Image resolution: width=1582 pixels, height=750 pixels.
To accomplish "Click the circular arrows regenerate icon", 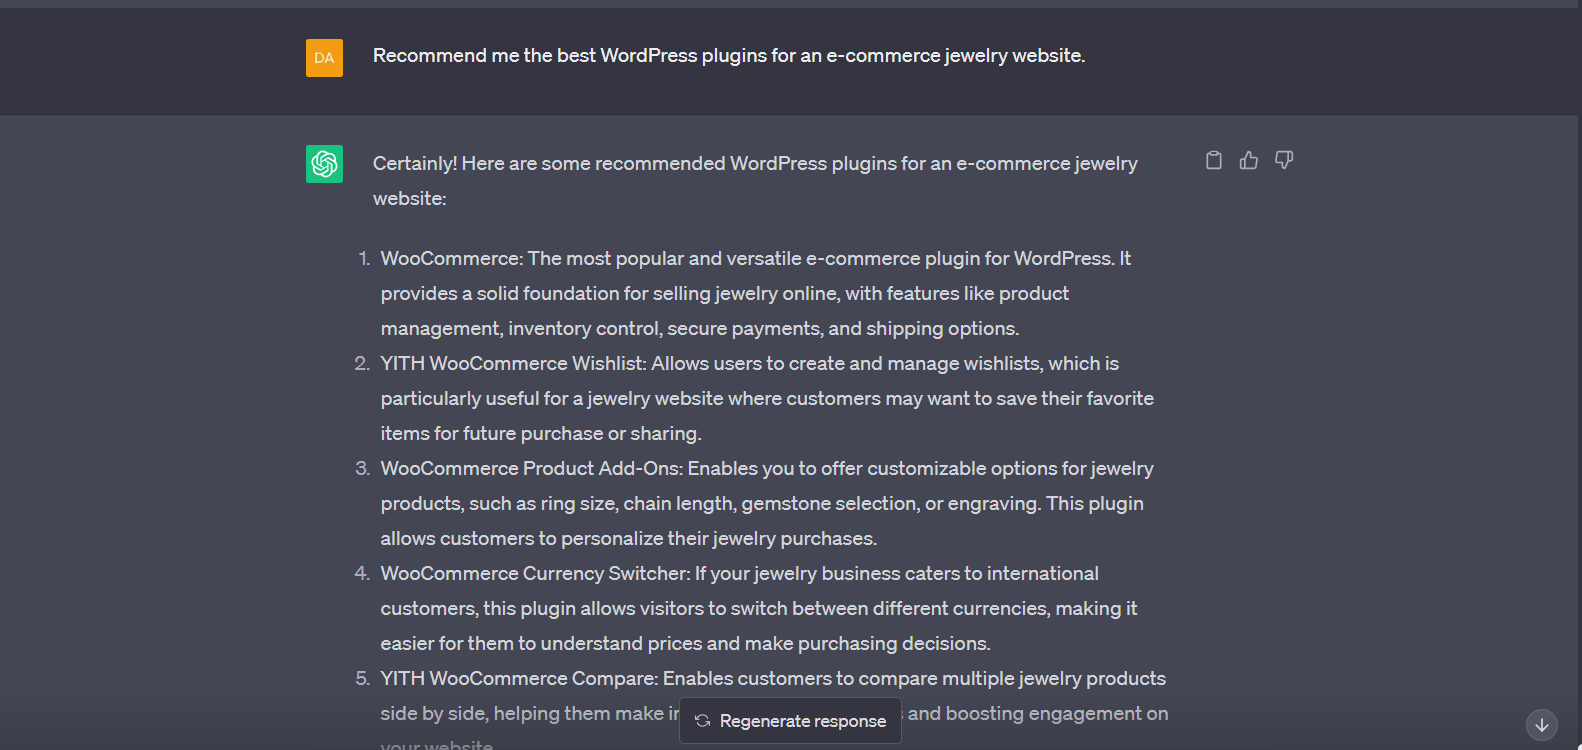I will (703, 721).
